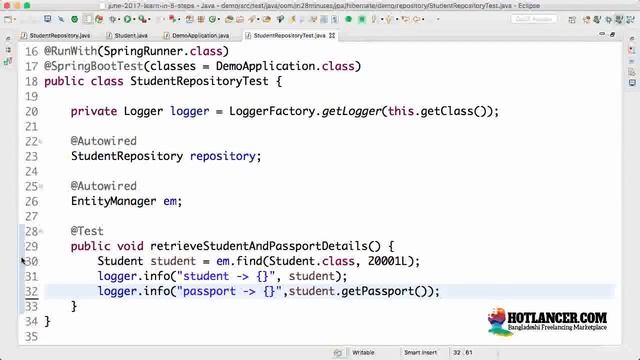Click the lowest right sidebar view icon
This screenshot has height=360, width=640.
(632, 83)
